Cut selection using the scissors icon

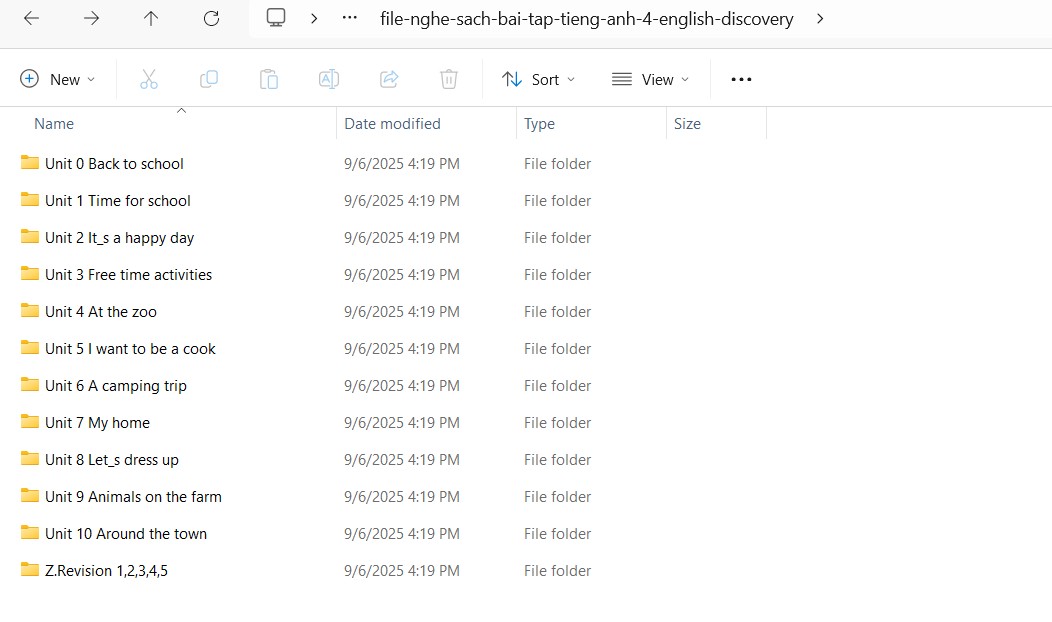tap(149, 79)
